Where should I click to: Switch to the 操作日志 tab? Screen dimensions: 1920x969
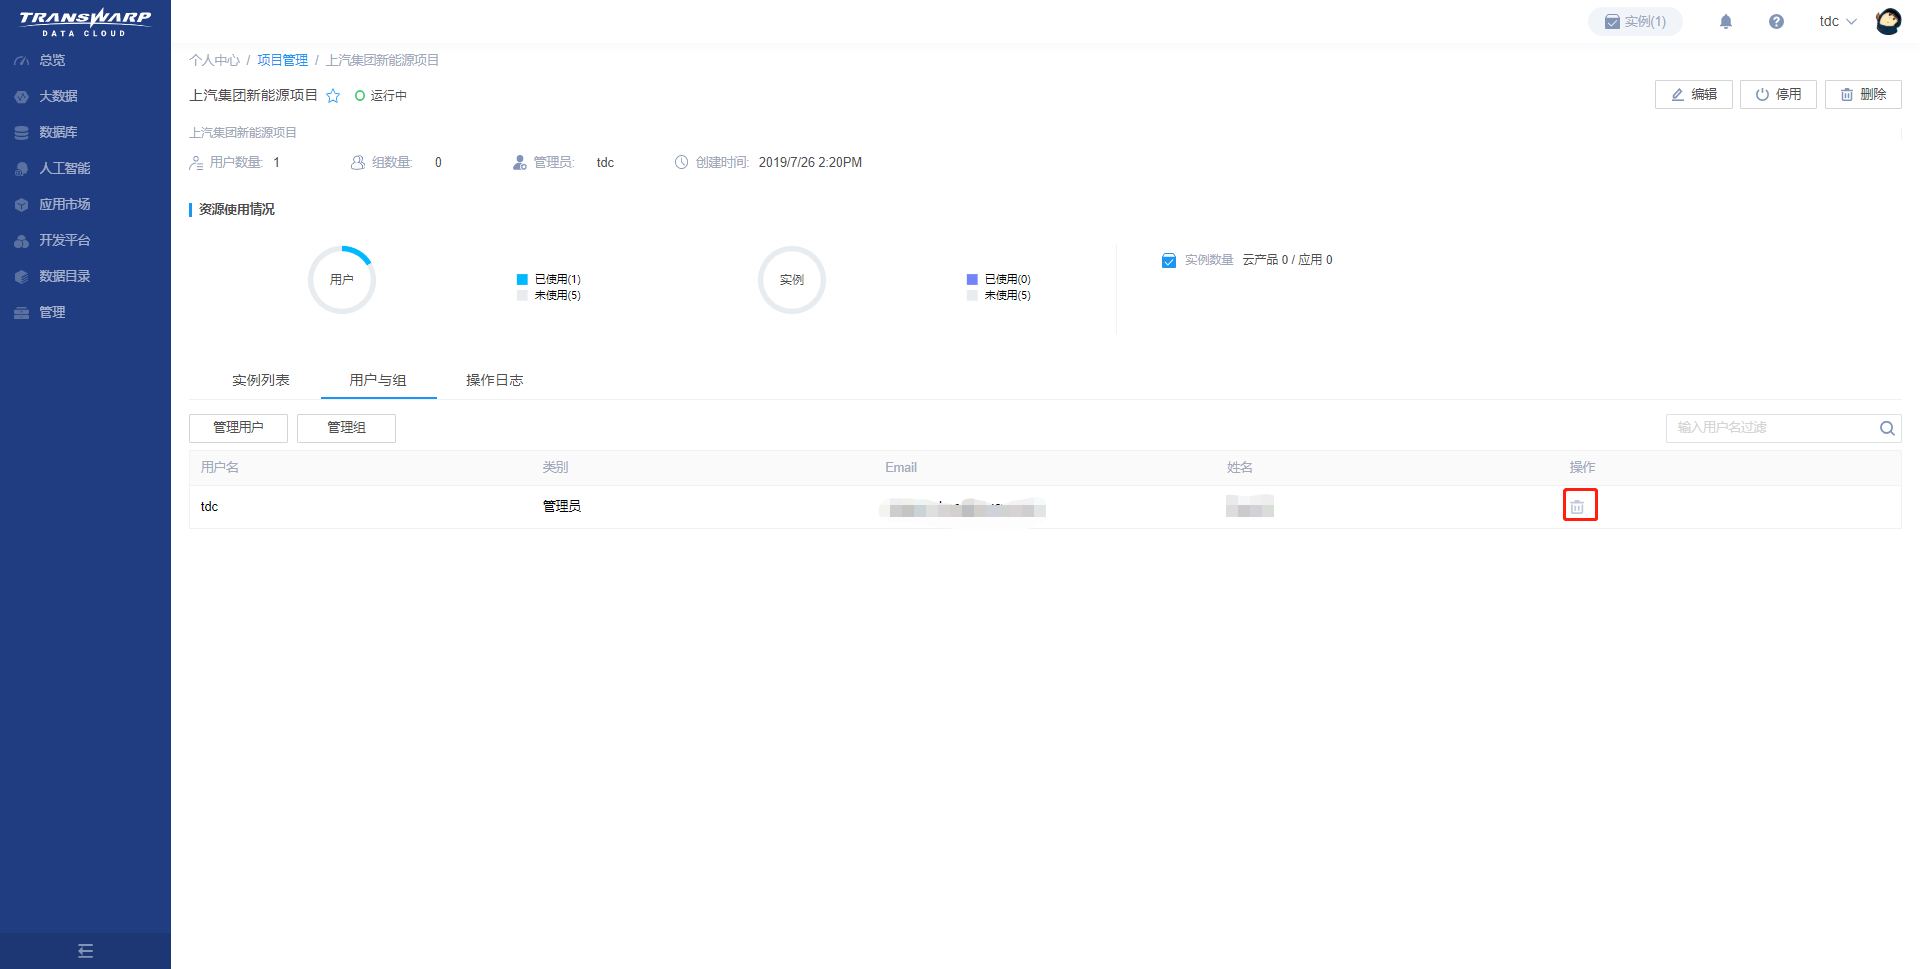(494, 380)
